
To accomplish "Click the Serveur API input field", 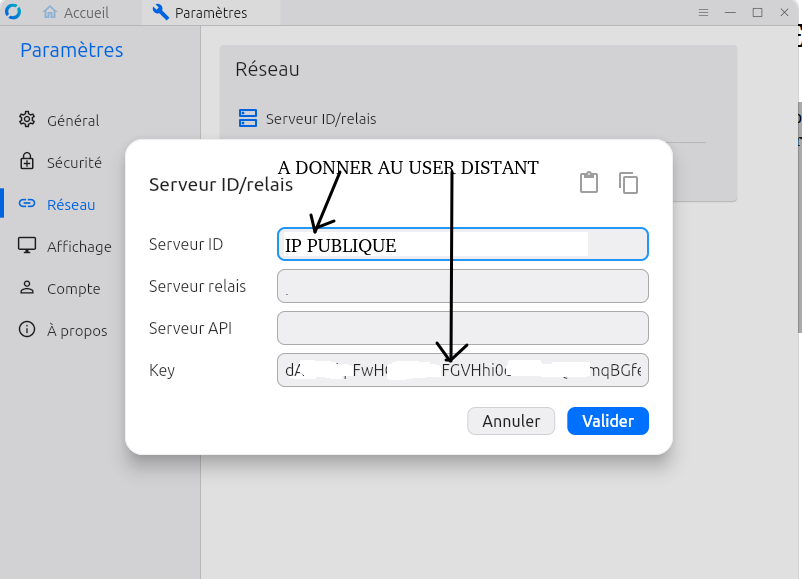I will [x=463, y=328].
